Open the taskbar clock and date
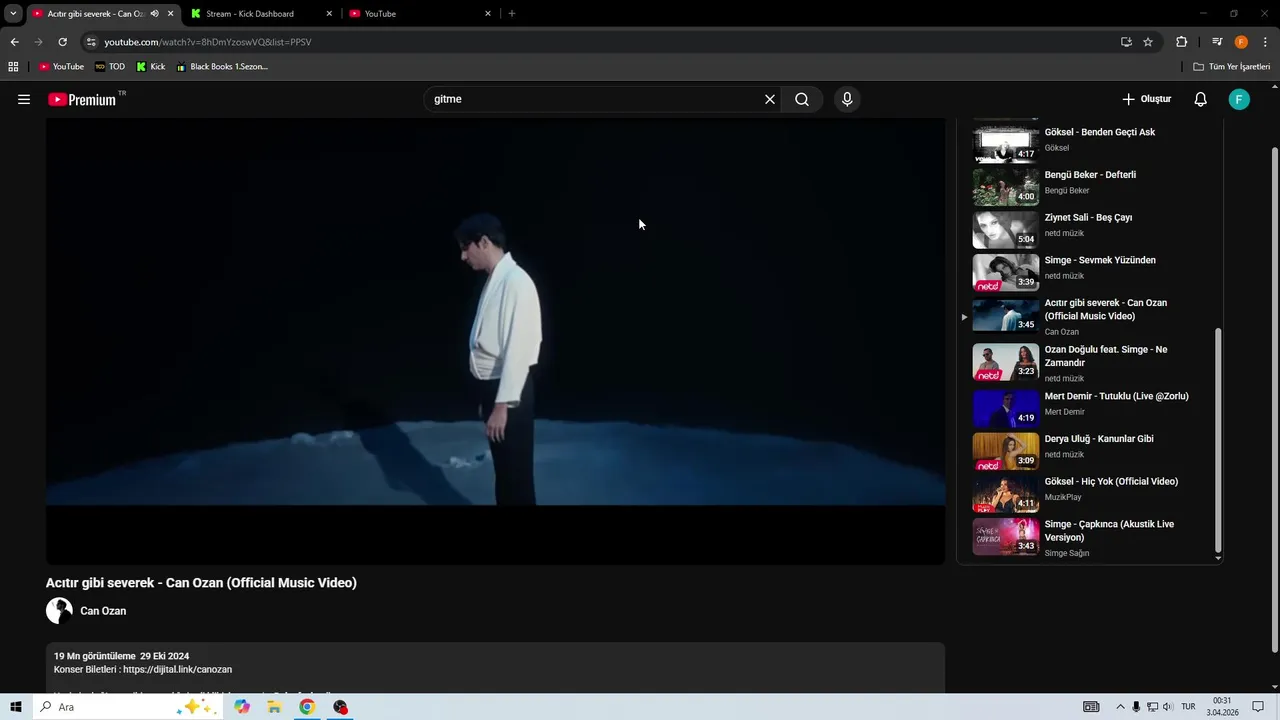1280x720 pixels. pos(1222,707)
